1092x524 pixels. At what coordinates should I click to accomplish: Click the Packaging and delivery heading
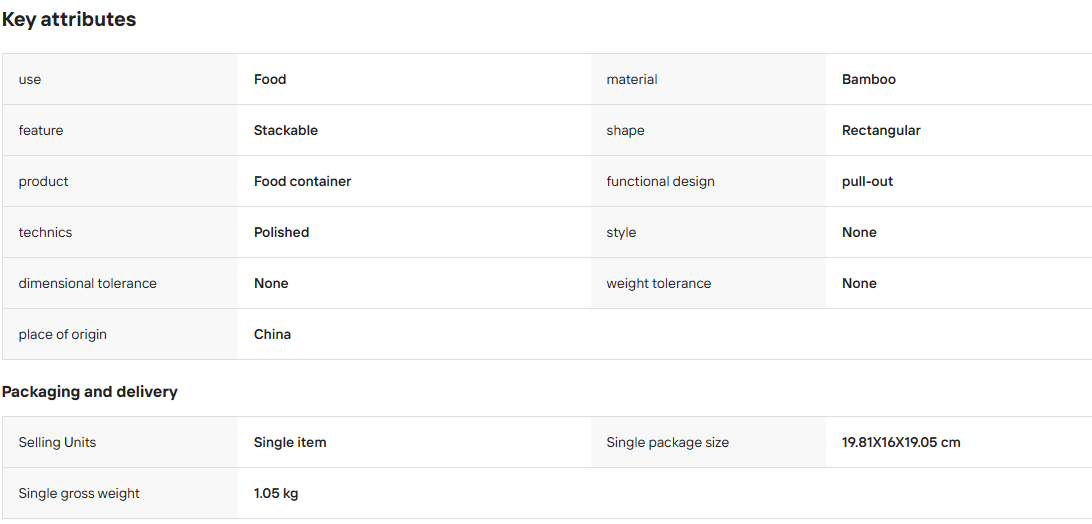click(89, 392)
